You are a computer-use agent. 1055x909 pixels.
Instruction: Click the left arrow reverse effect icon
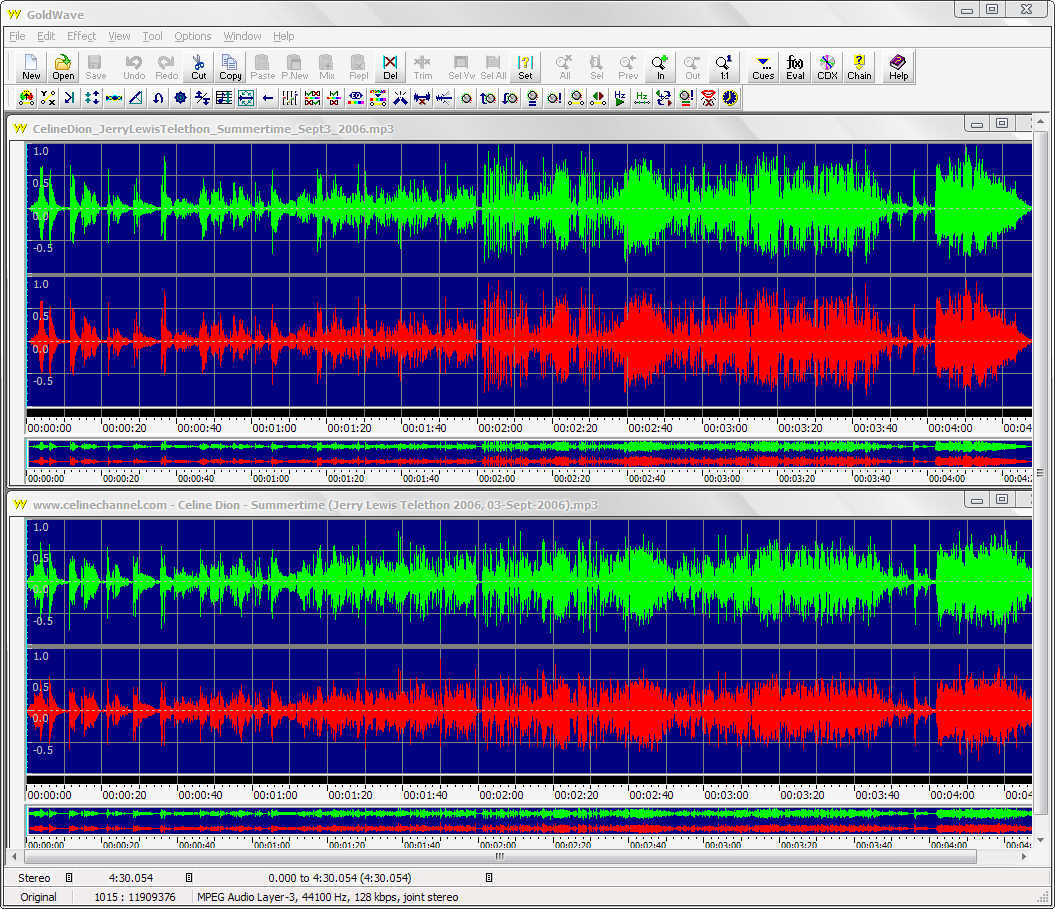[268, 98]
